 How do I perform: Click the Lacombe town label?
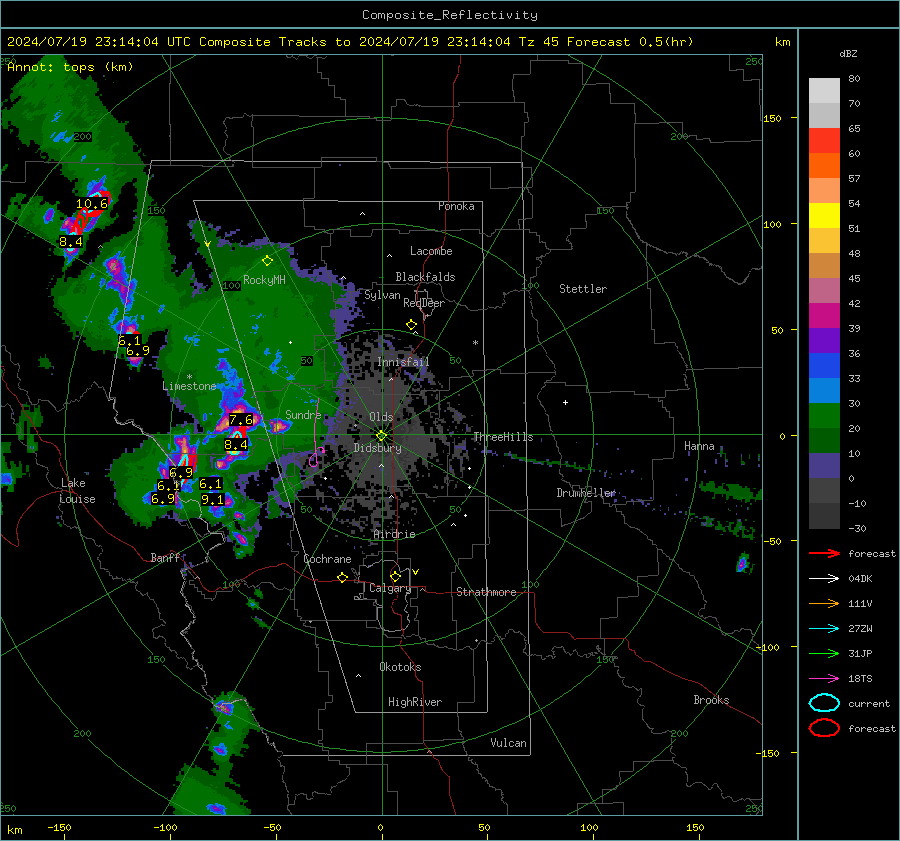pos(431,251)
